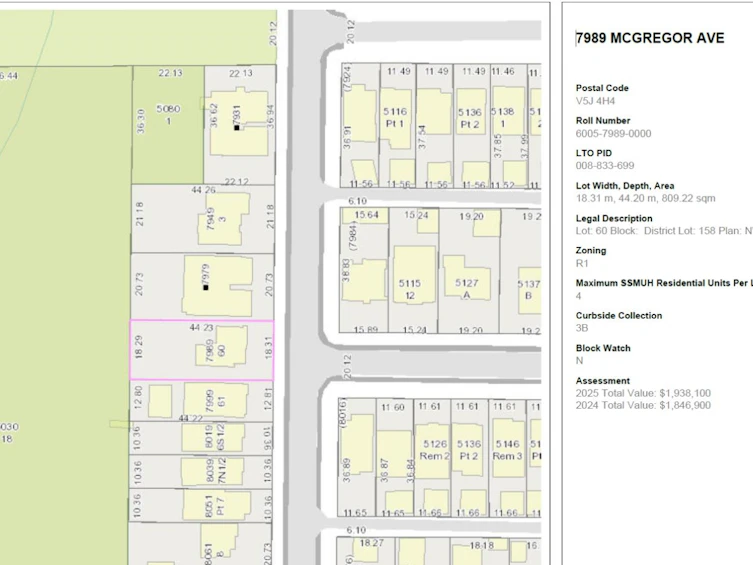Screen dimensions: 753x565
Task: Click the 2025 Total Value assessment line
Action: (643, 393)
